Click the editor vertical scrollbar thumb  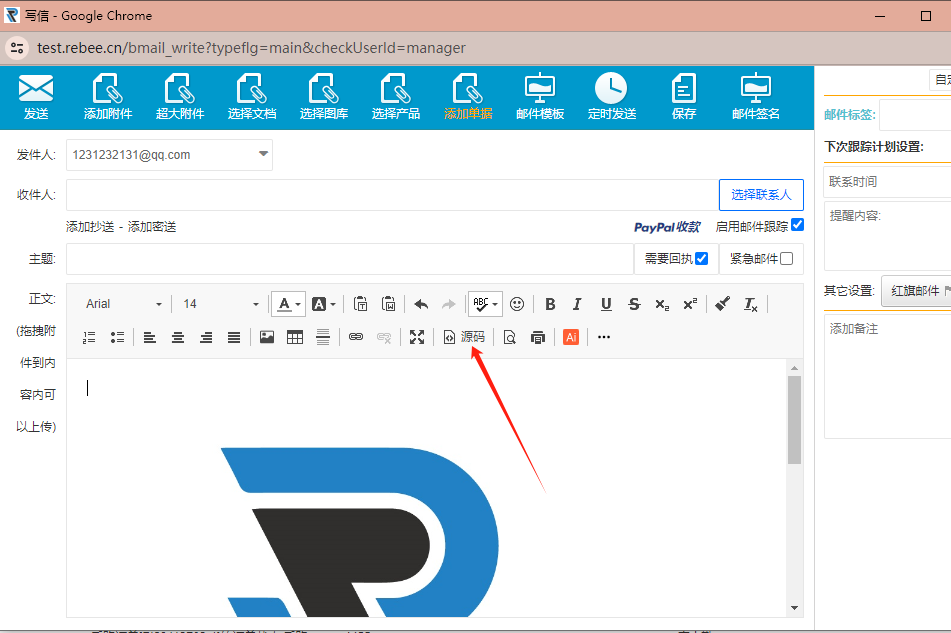pyautogui.click(x=795, y=420)
